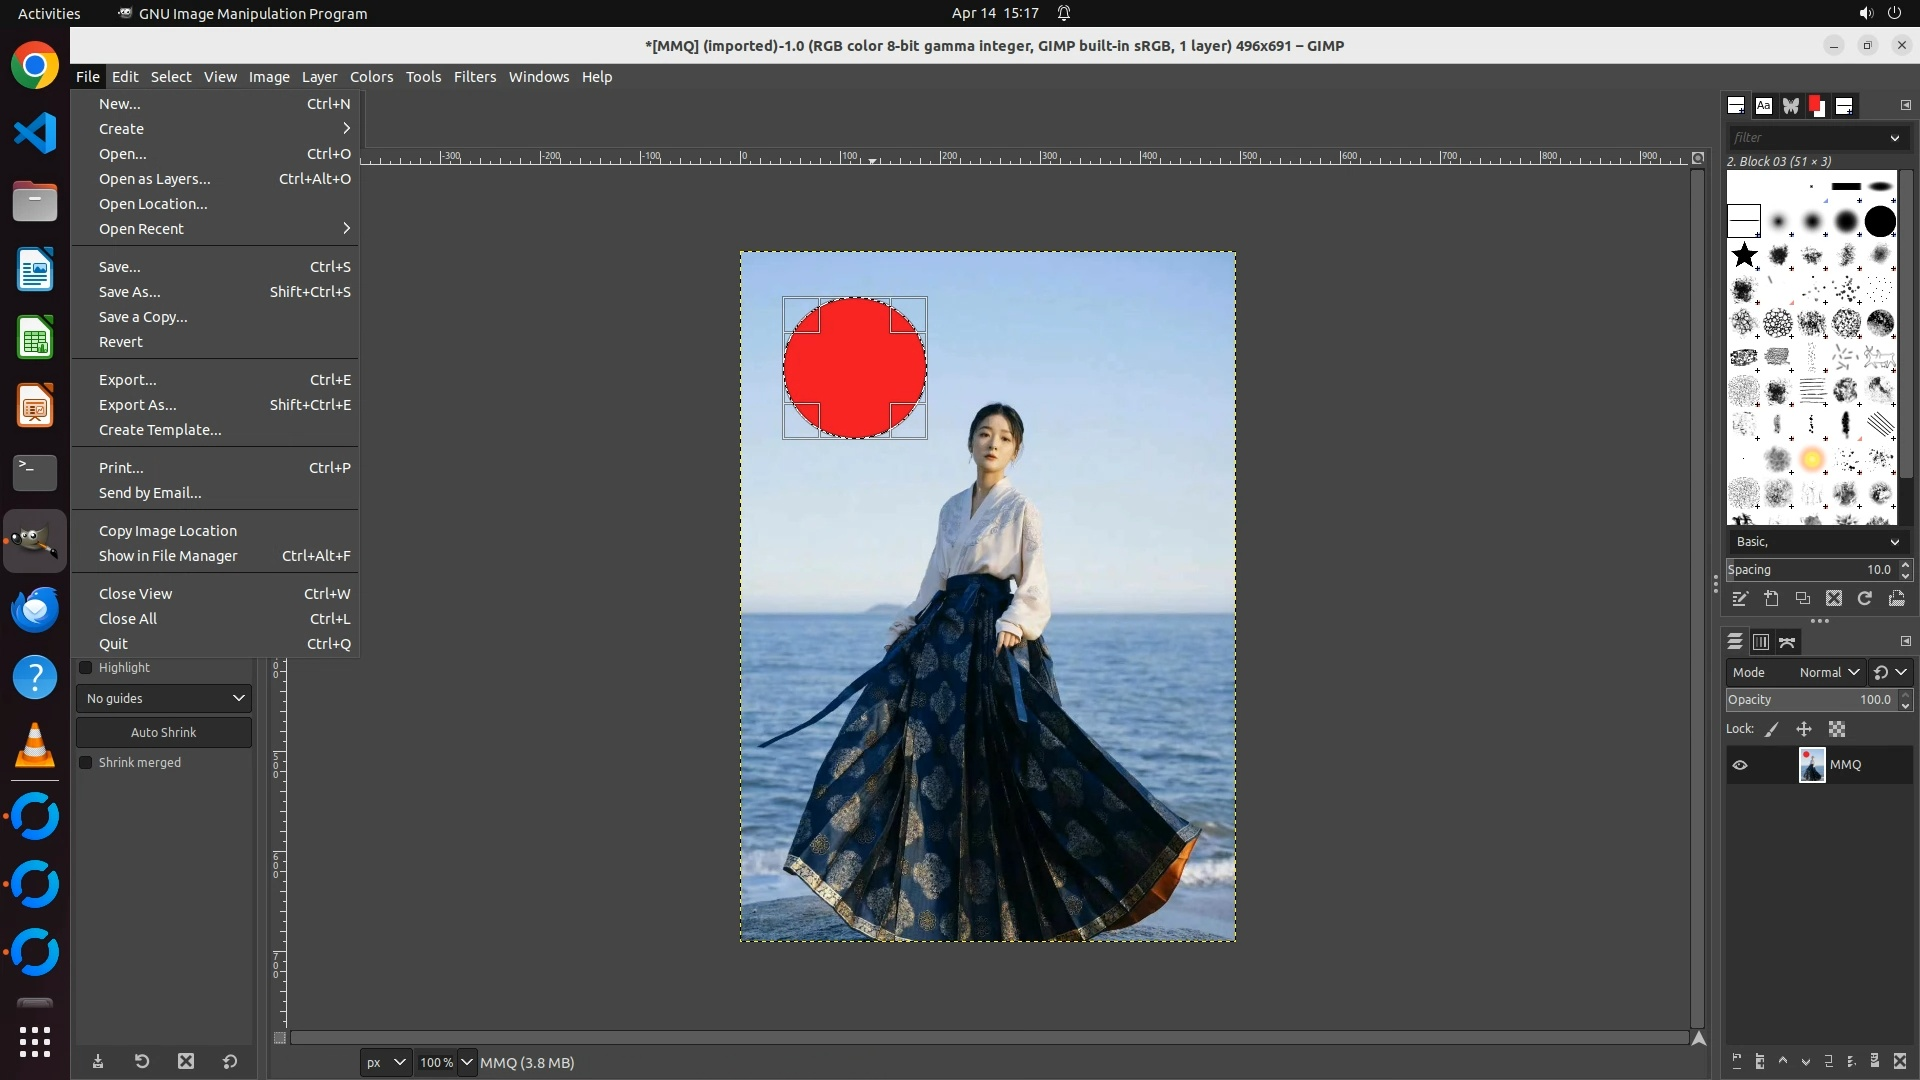Check the Shrink merged option
The width and height of the screenshot is (1920, 1080).
click(x=86, y=763)
